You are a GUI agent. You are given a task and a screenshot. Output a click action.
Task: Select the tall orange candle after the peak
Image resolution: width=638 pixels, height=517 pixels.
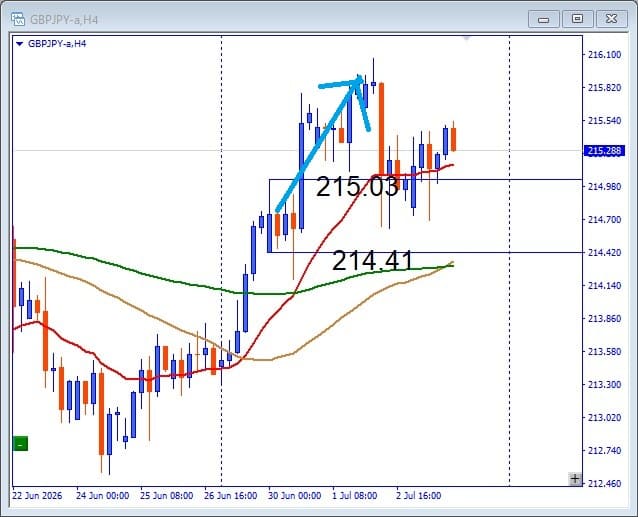pyautogui.click(x=381, y=129)
